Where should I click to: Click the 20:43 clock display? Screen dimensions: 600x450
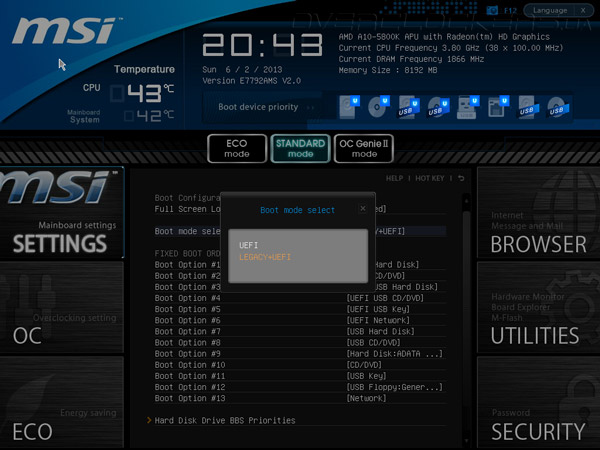point(262,45)
